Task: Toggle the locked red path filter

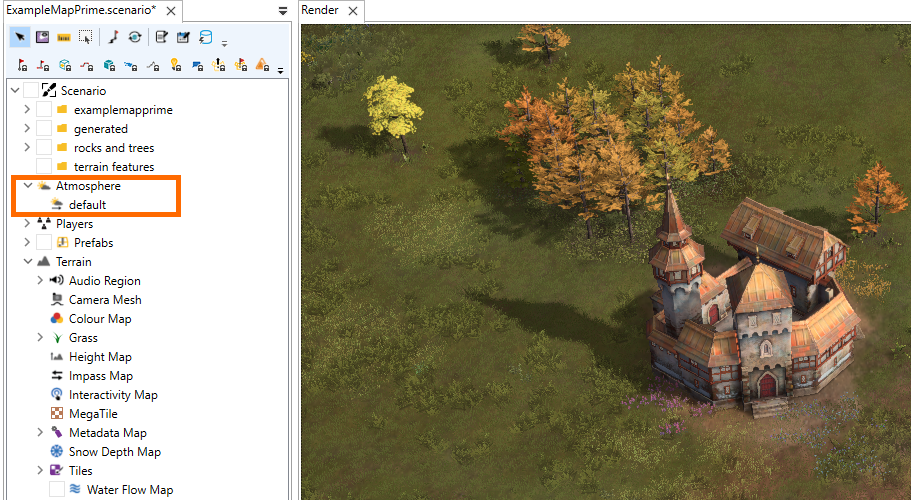Action: tap(87, 65)
